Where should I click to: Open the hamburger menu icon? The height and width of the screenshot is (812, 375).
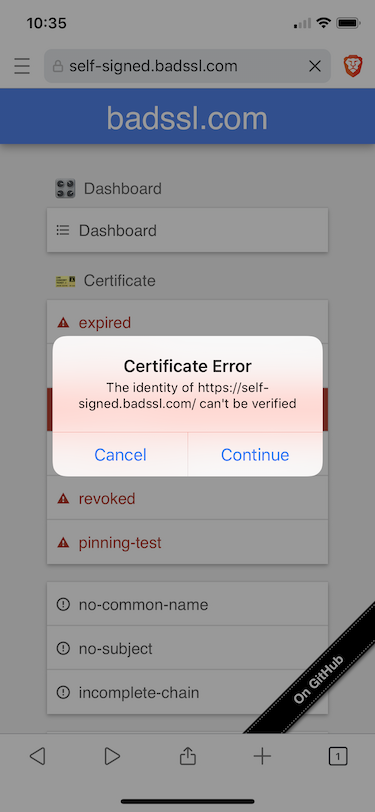pyautogui.click(x=22, y=66)
